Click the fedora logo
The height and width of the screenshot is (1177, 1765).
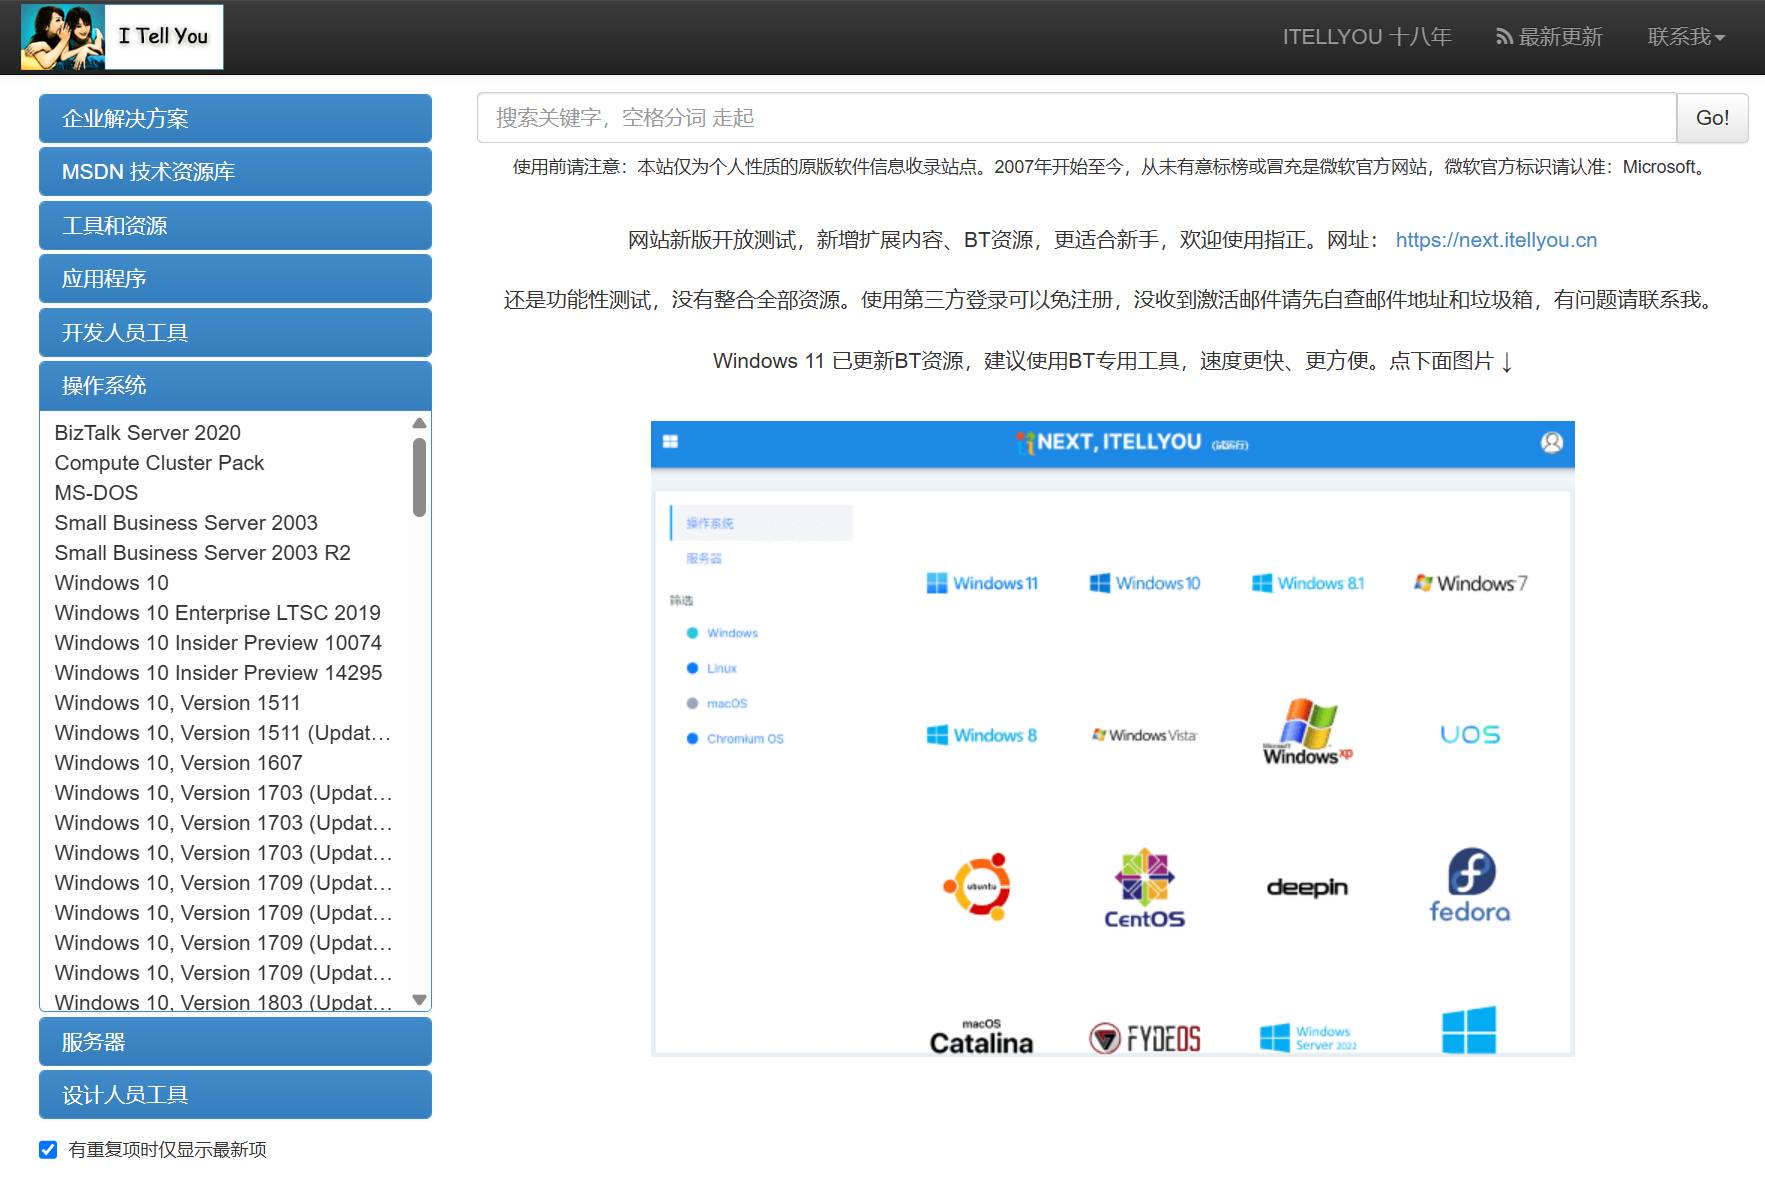1470,885
